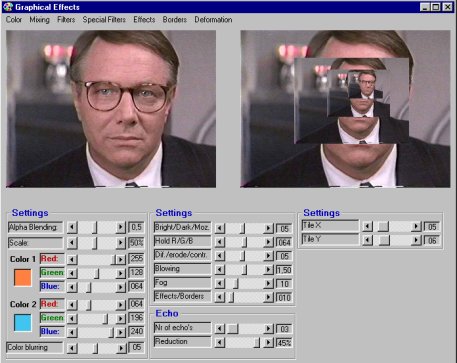Viewport: 457px width, 363px height.
Task: Click the Nr of echo's right arrow
Action: (x=268, y=329)
